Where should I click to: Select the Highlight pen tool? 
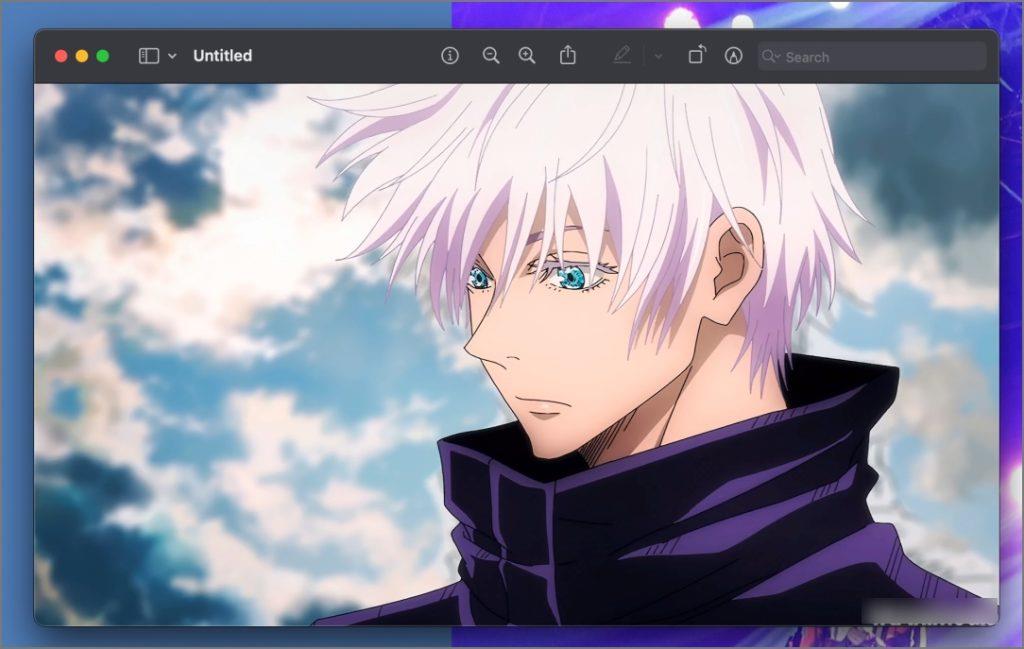622,55
